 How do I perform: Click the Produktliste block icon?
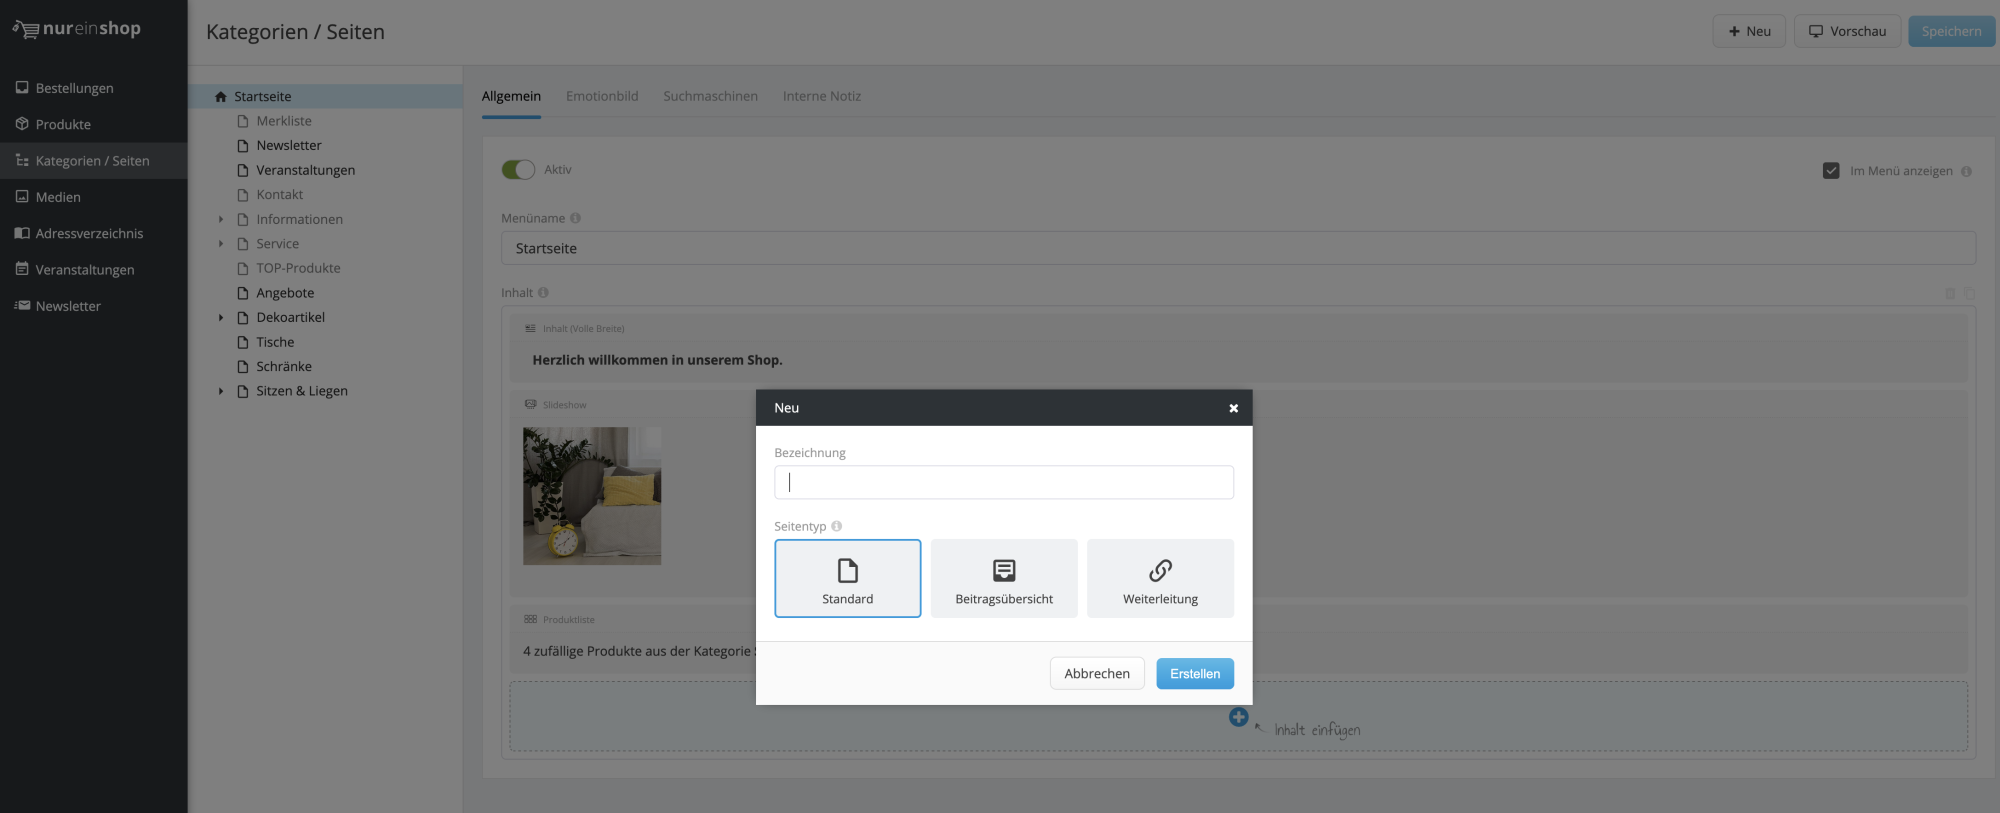coord(530,619)
